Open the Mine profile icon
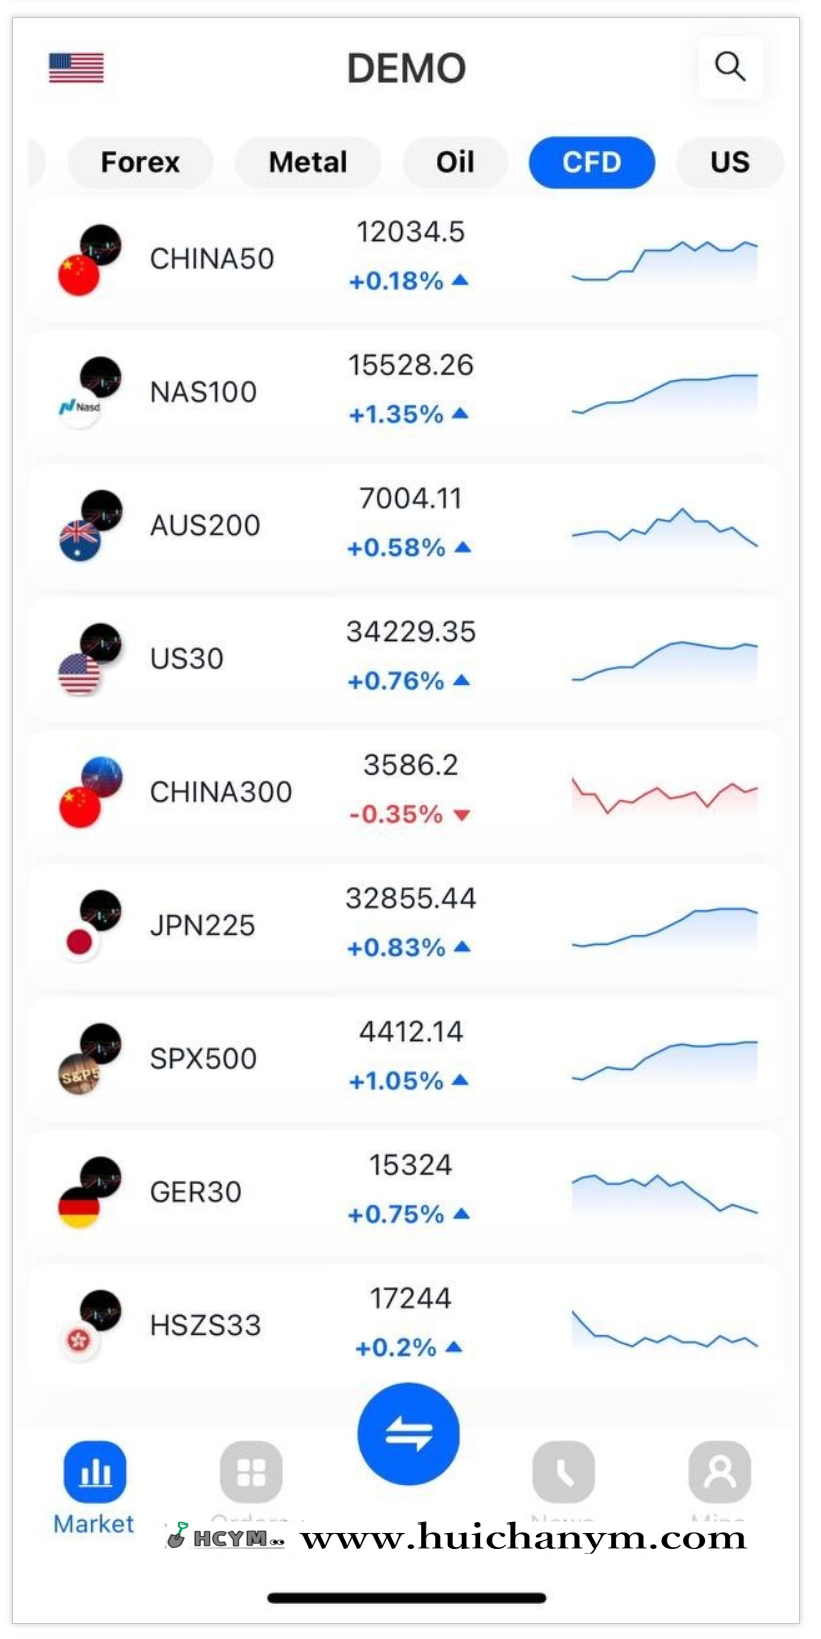Image resolution: width=821 pixels, height=1639 pixels. point(719,1472)
